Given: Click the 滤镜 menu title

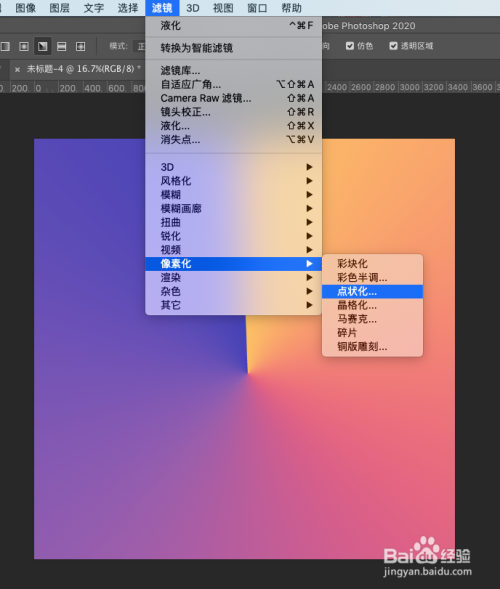Looking at the screenshot, I should point(162,8).
